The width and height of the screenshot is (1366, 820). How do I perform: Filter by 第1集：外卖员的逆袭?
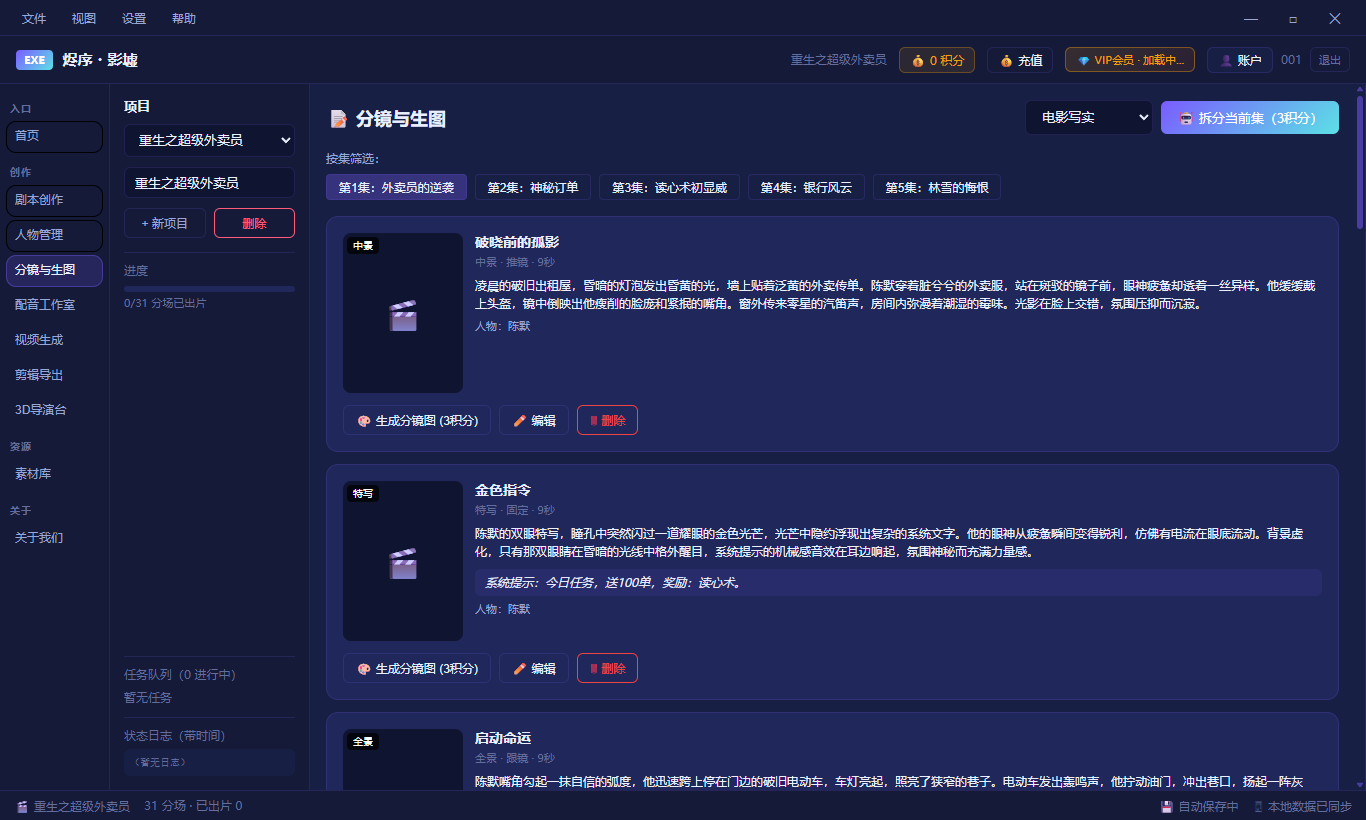pos(396,188)
